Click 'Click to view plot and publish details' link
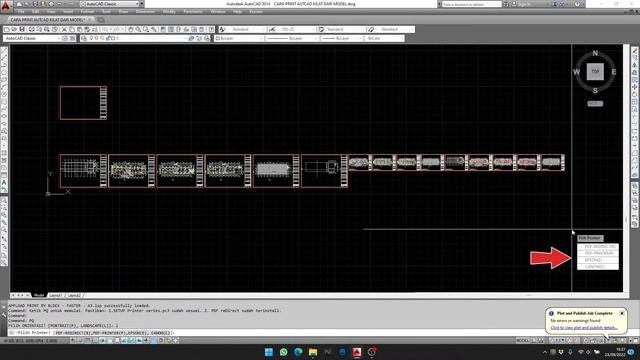Viewport: 640px width, 360px height. pyautogui.click(x=584, y=328)
